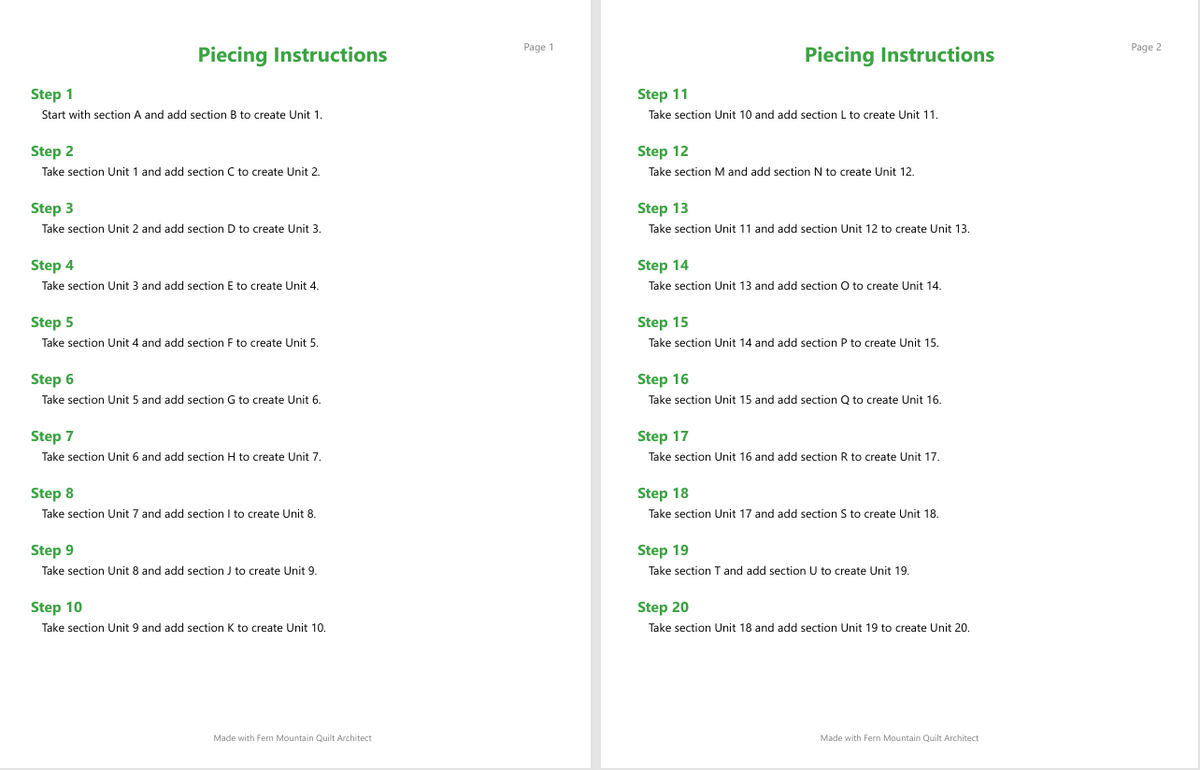Click the Step 5 heading

(52, 322)
